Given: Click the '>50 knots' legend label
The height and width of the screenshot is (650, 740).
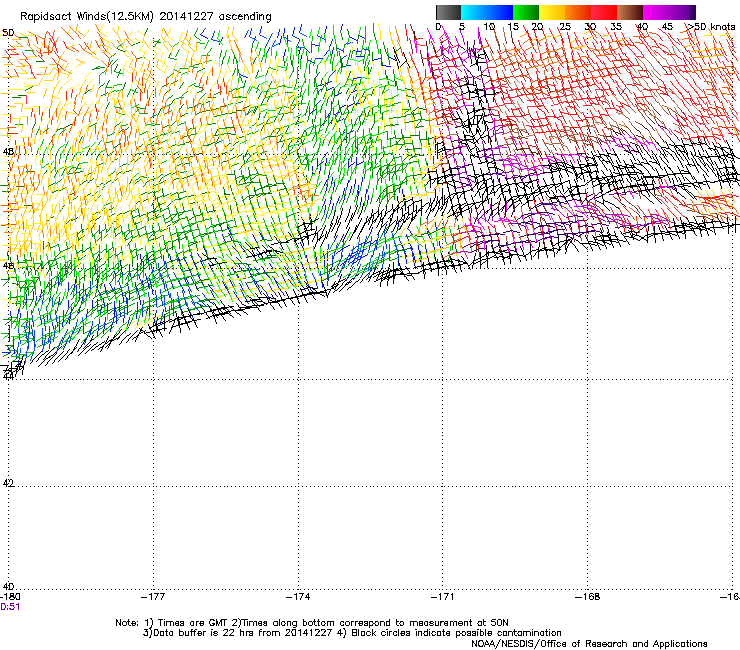Looking at the screenshot, I should pos(711,27).
